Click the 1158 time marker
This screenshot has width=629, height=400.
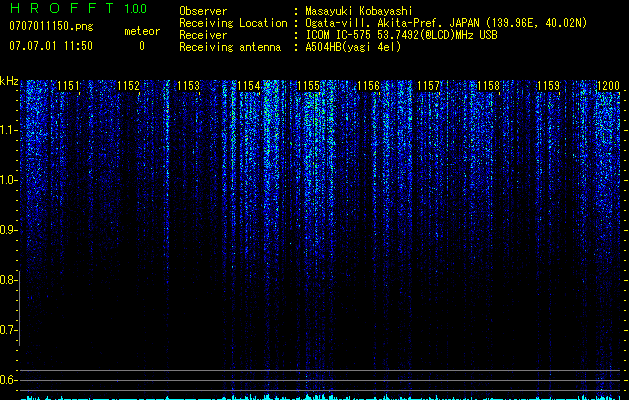coord(488,86)
